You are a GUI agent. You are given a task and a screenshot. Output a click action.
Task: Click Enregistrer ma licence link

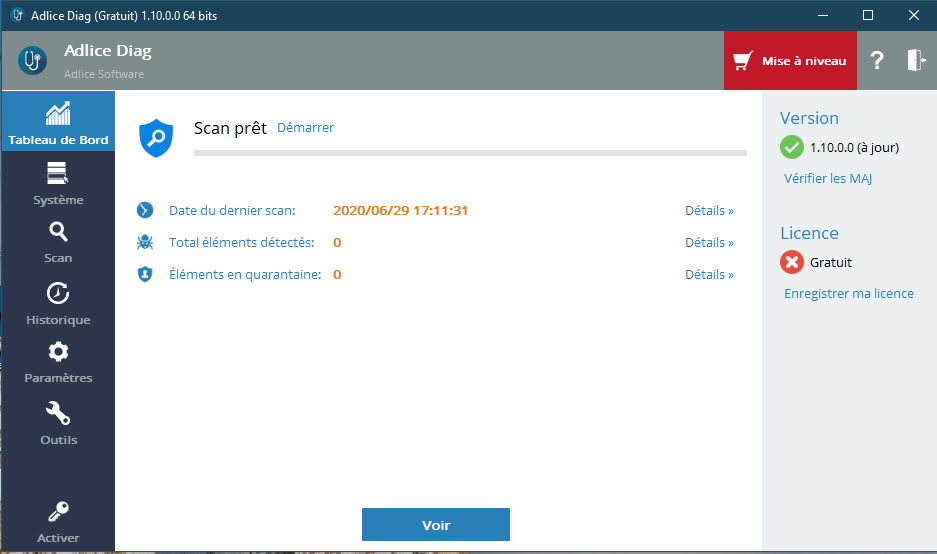pyautogui.click(x=849, y=293)
